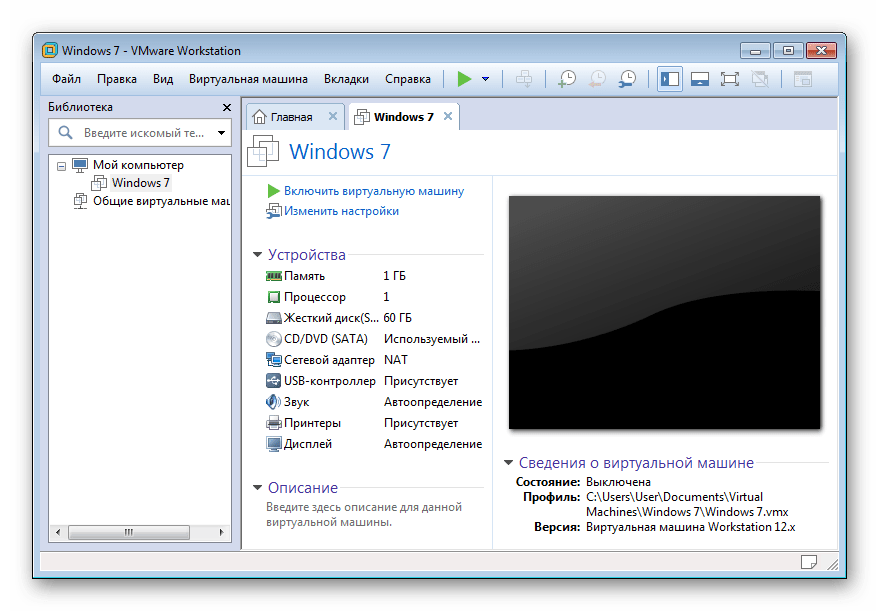Click the Звук speaker icon

tap(274, 402)
